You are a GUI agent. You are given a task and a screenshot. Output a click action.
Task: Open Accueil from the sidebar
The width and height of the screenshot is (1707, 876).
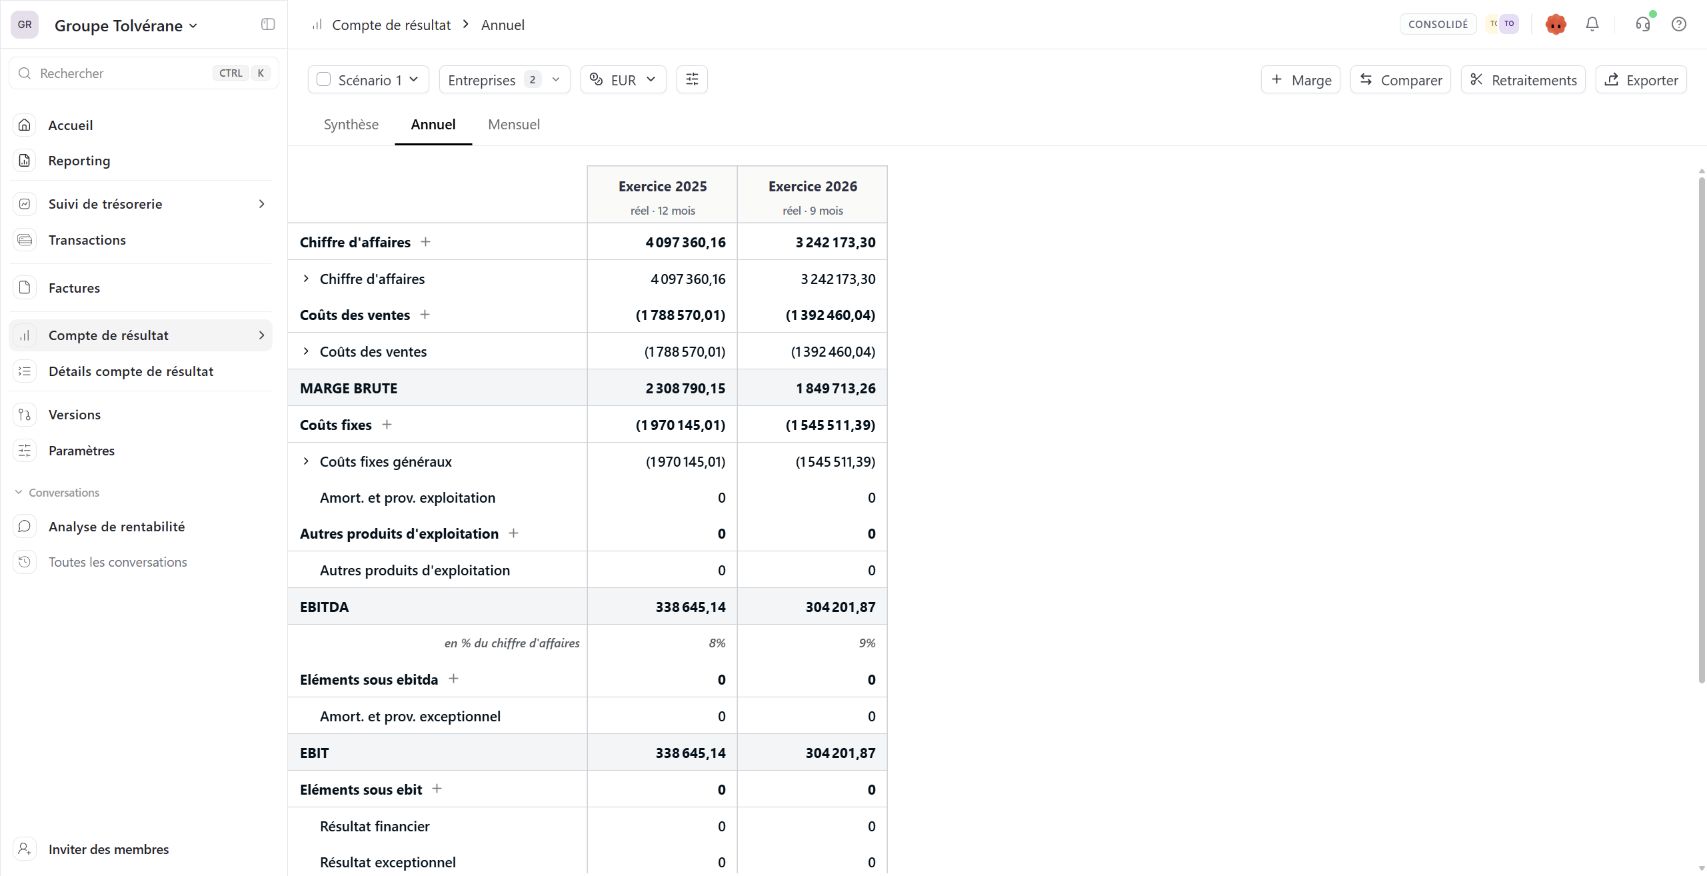(x=141, y=125)
